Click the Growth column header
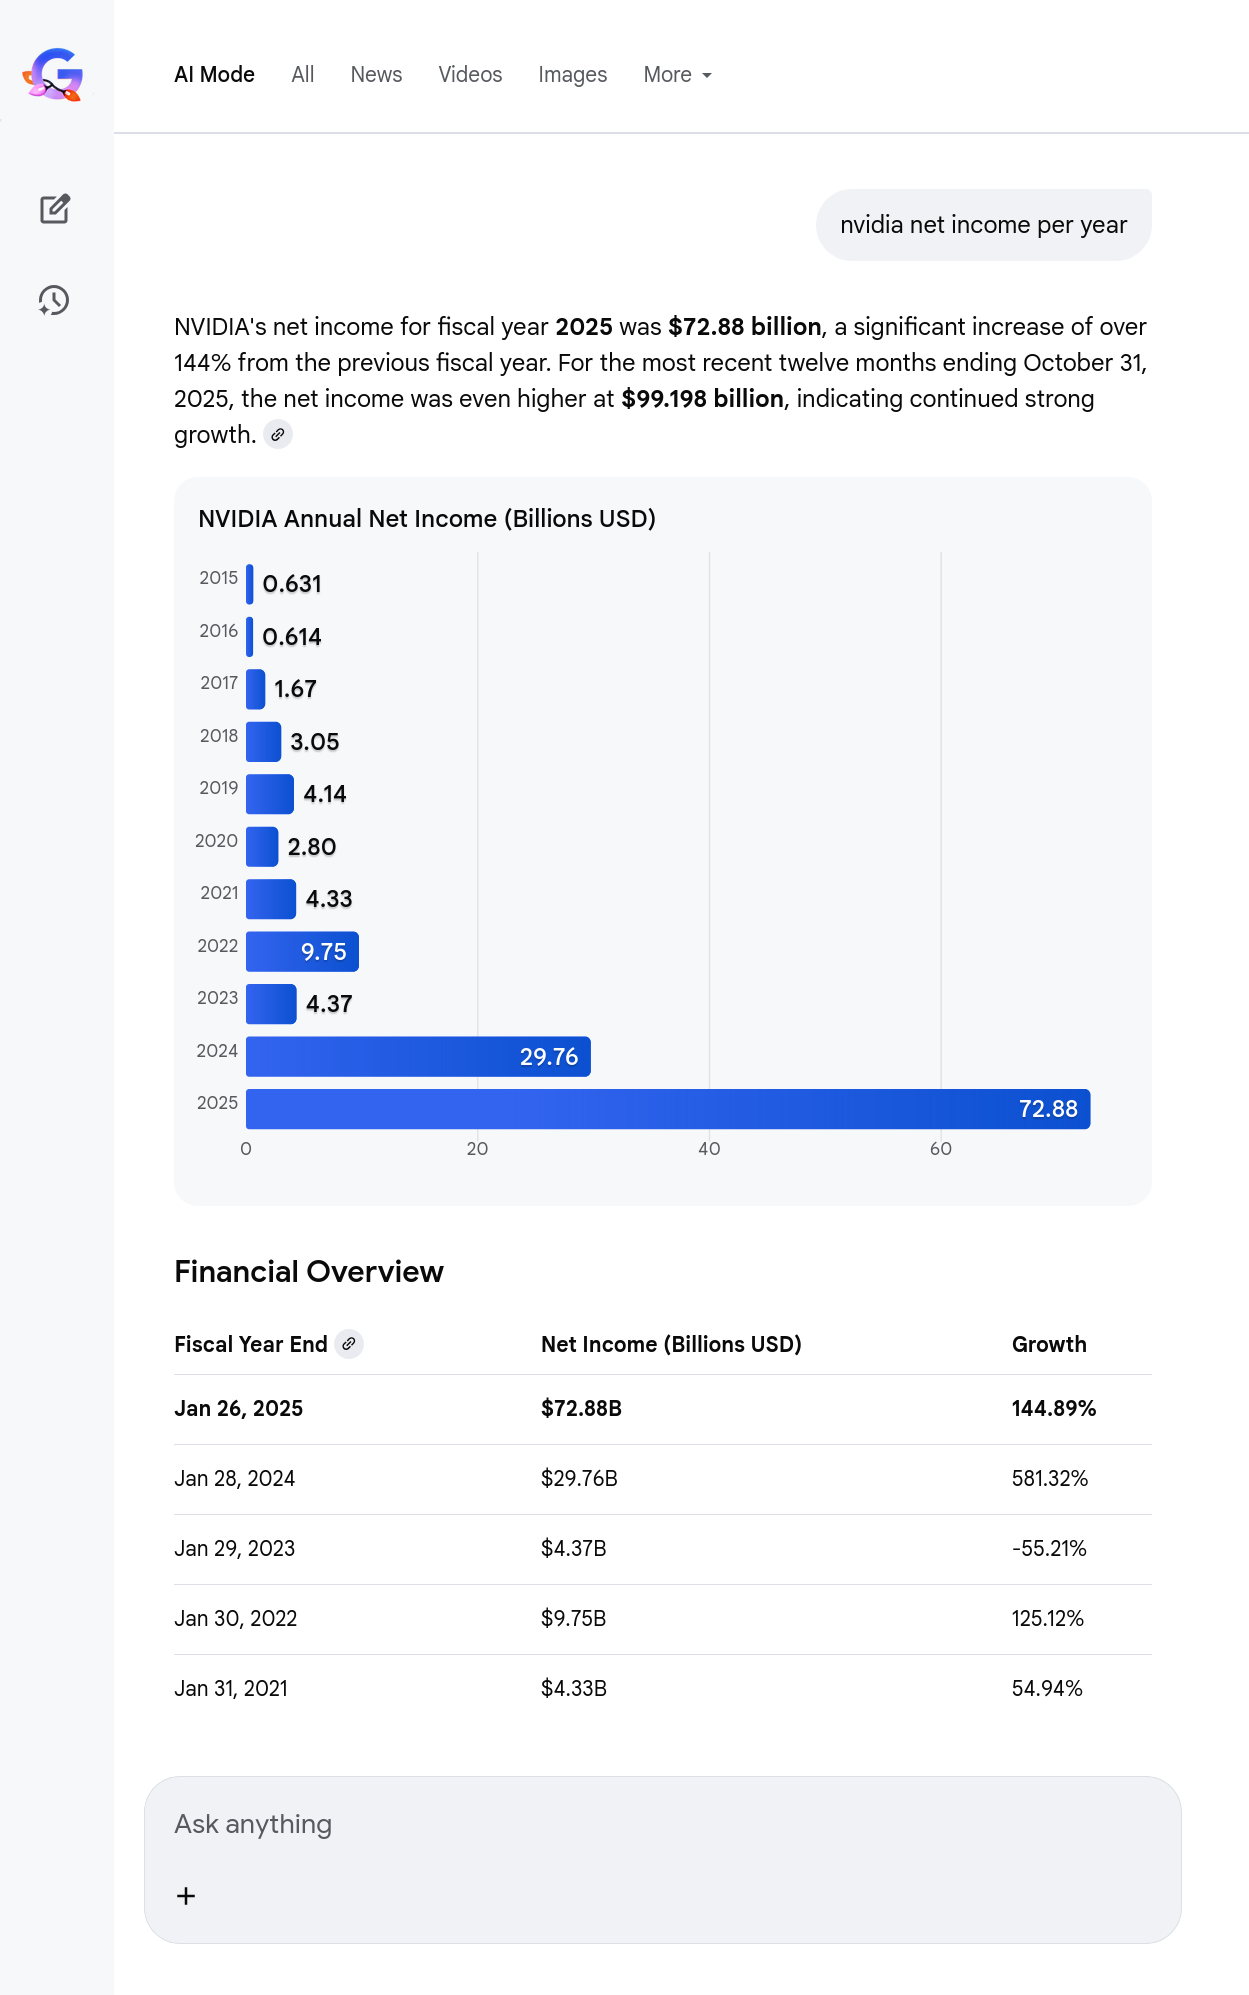The height and width of the screenshot is (1995, 1249). (1049, 1344)
